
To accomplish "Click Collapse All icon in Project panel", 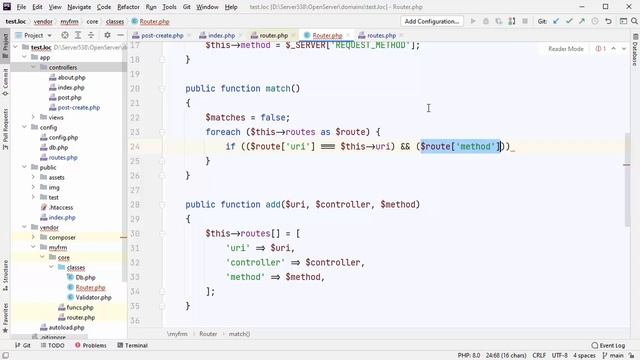I will (x=91, y=36).
